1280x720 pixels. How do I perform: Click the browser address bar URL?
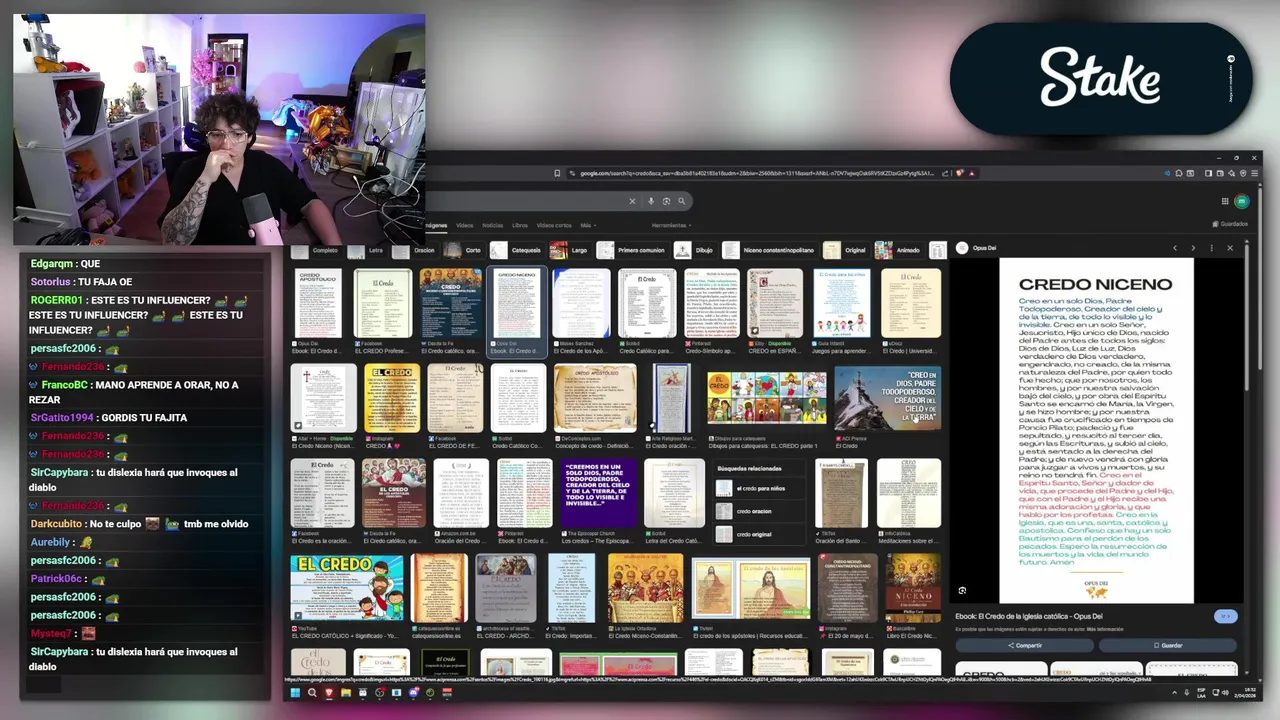(757, 173)
